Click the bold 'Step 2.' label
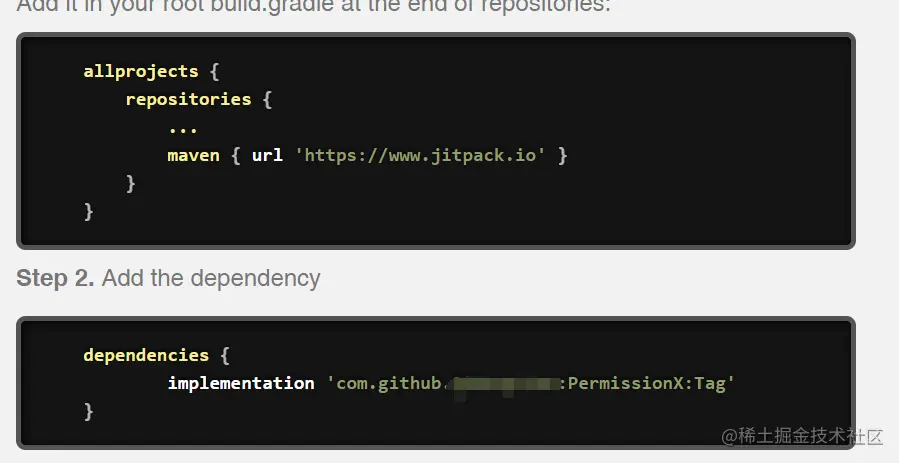Image resolution: width=899 pixels, height=463 pixels. (55, 278)
